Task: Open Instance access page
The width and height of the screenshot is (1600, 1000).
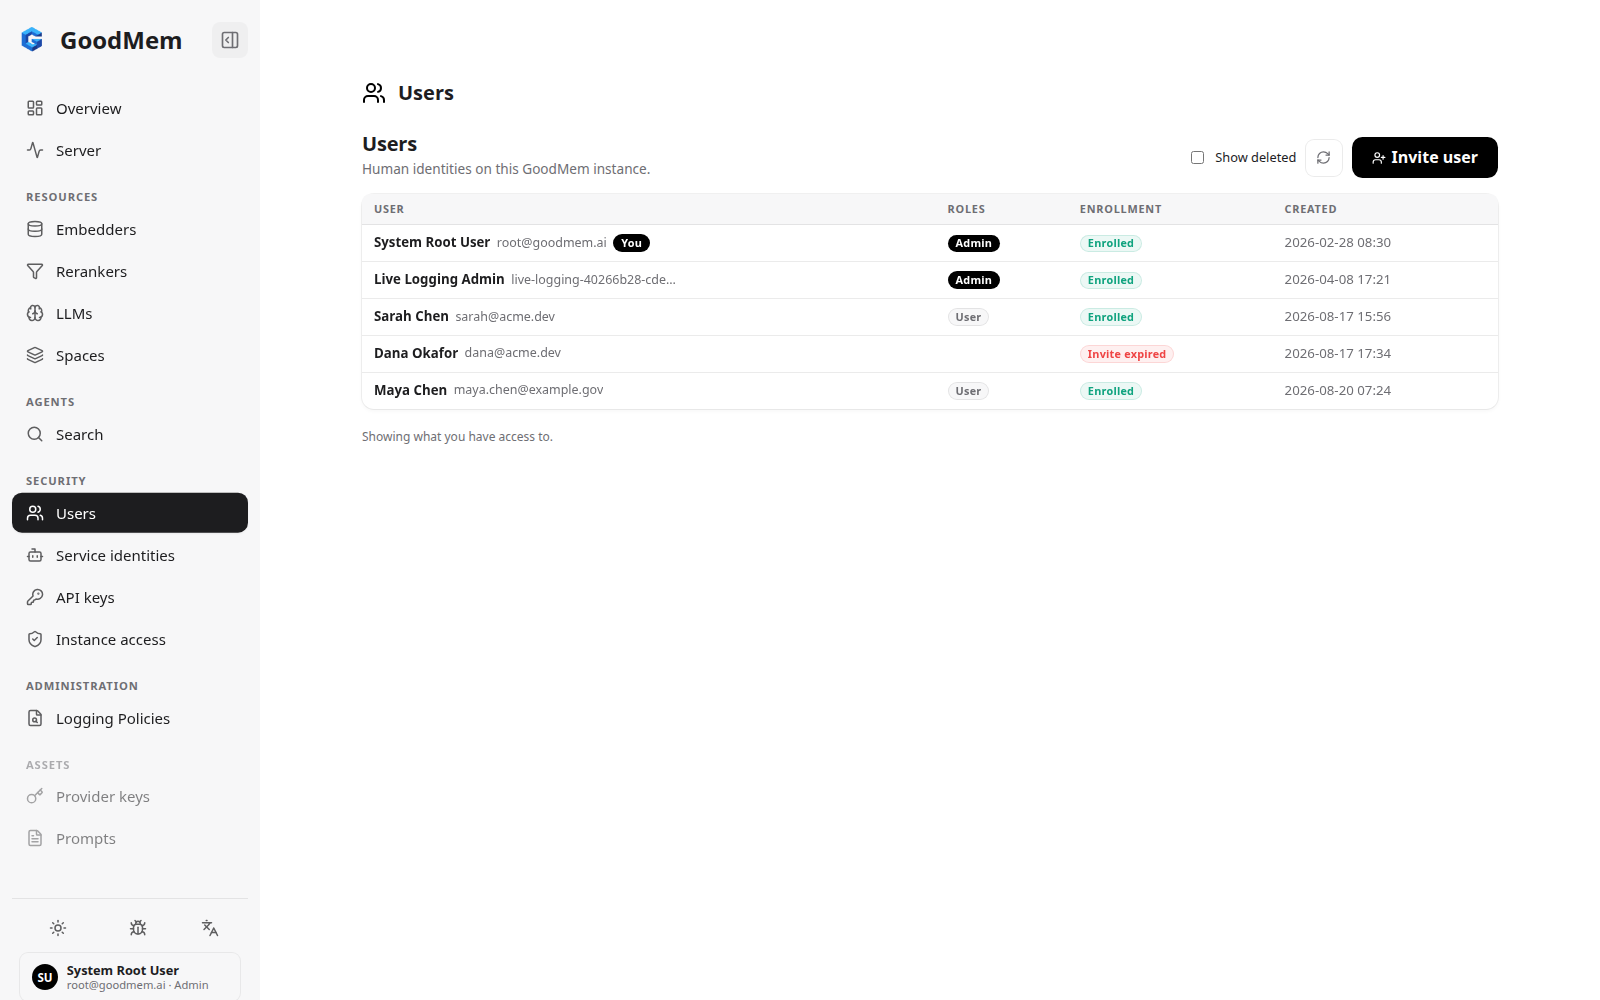Action: click(130, 639)
